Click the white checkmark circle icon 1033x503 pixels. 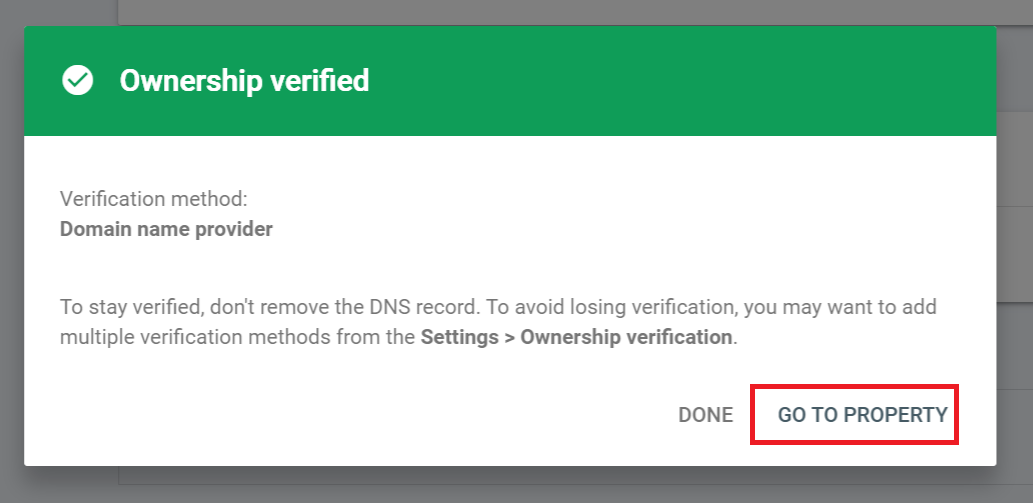[x=77, y=80]
